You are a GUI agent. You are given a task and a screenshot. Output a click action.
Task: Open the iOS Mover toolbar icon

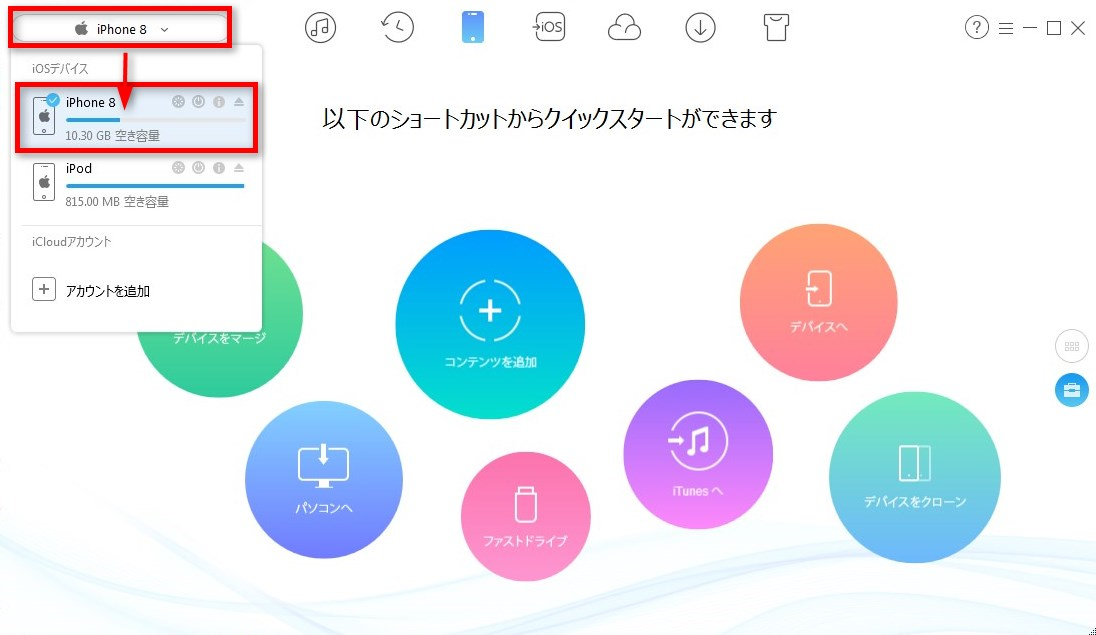[549, 28]
